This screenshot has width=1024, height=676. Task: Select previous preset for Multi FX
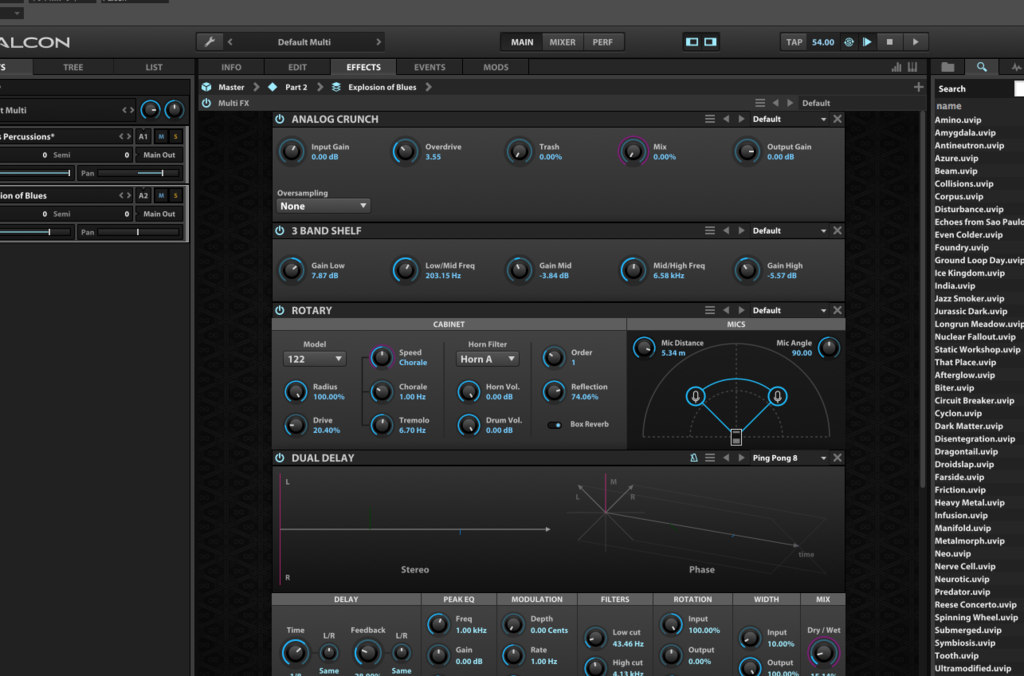point(775,103)
